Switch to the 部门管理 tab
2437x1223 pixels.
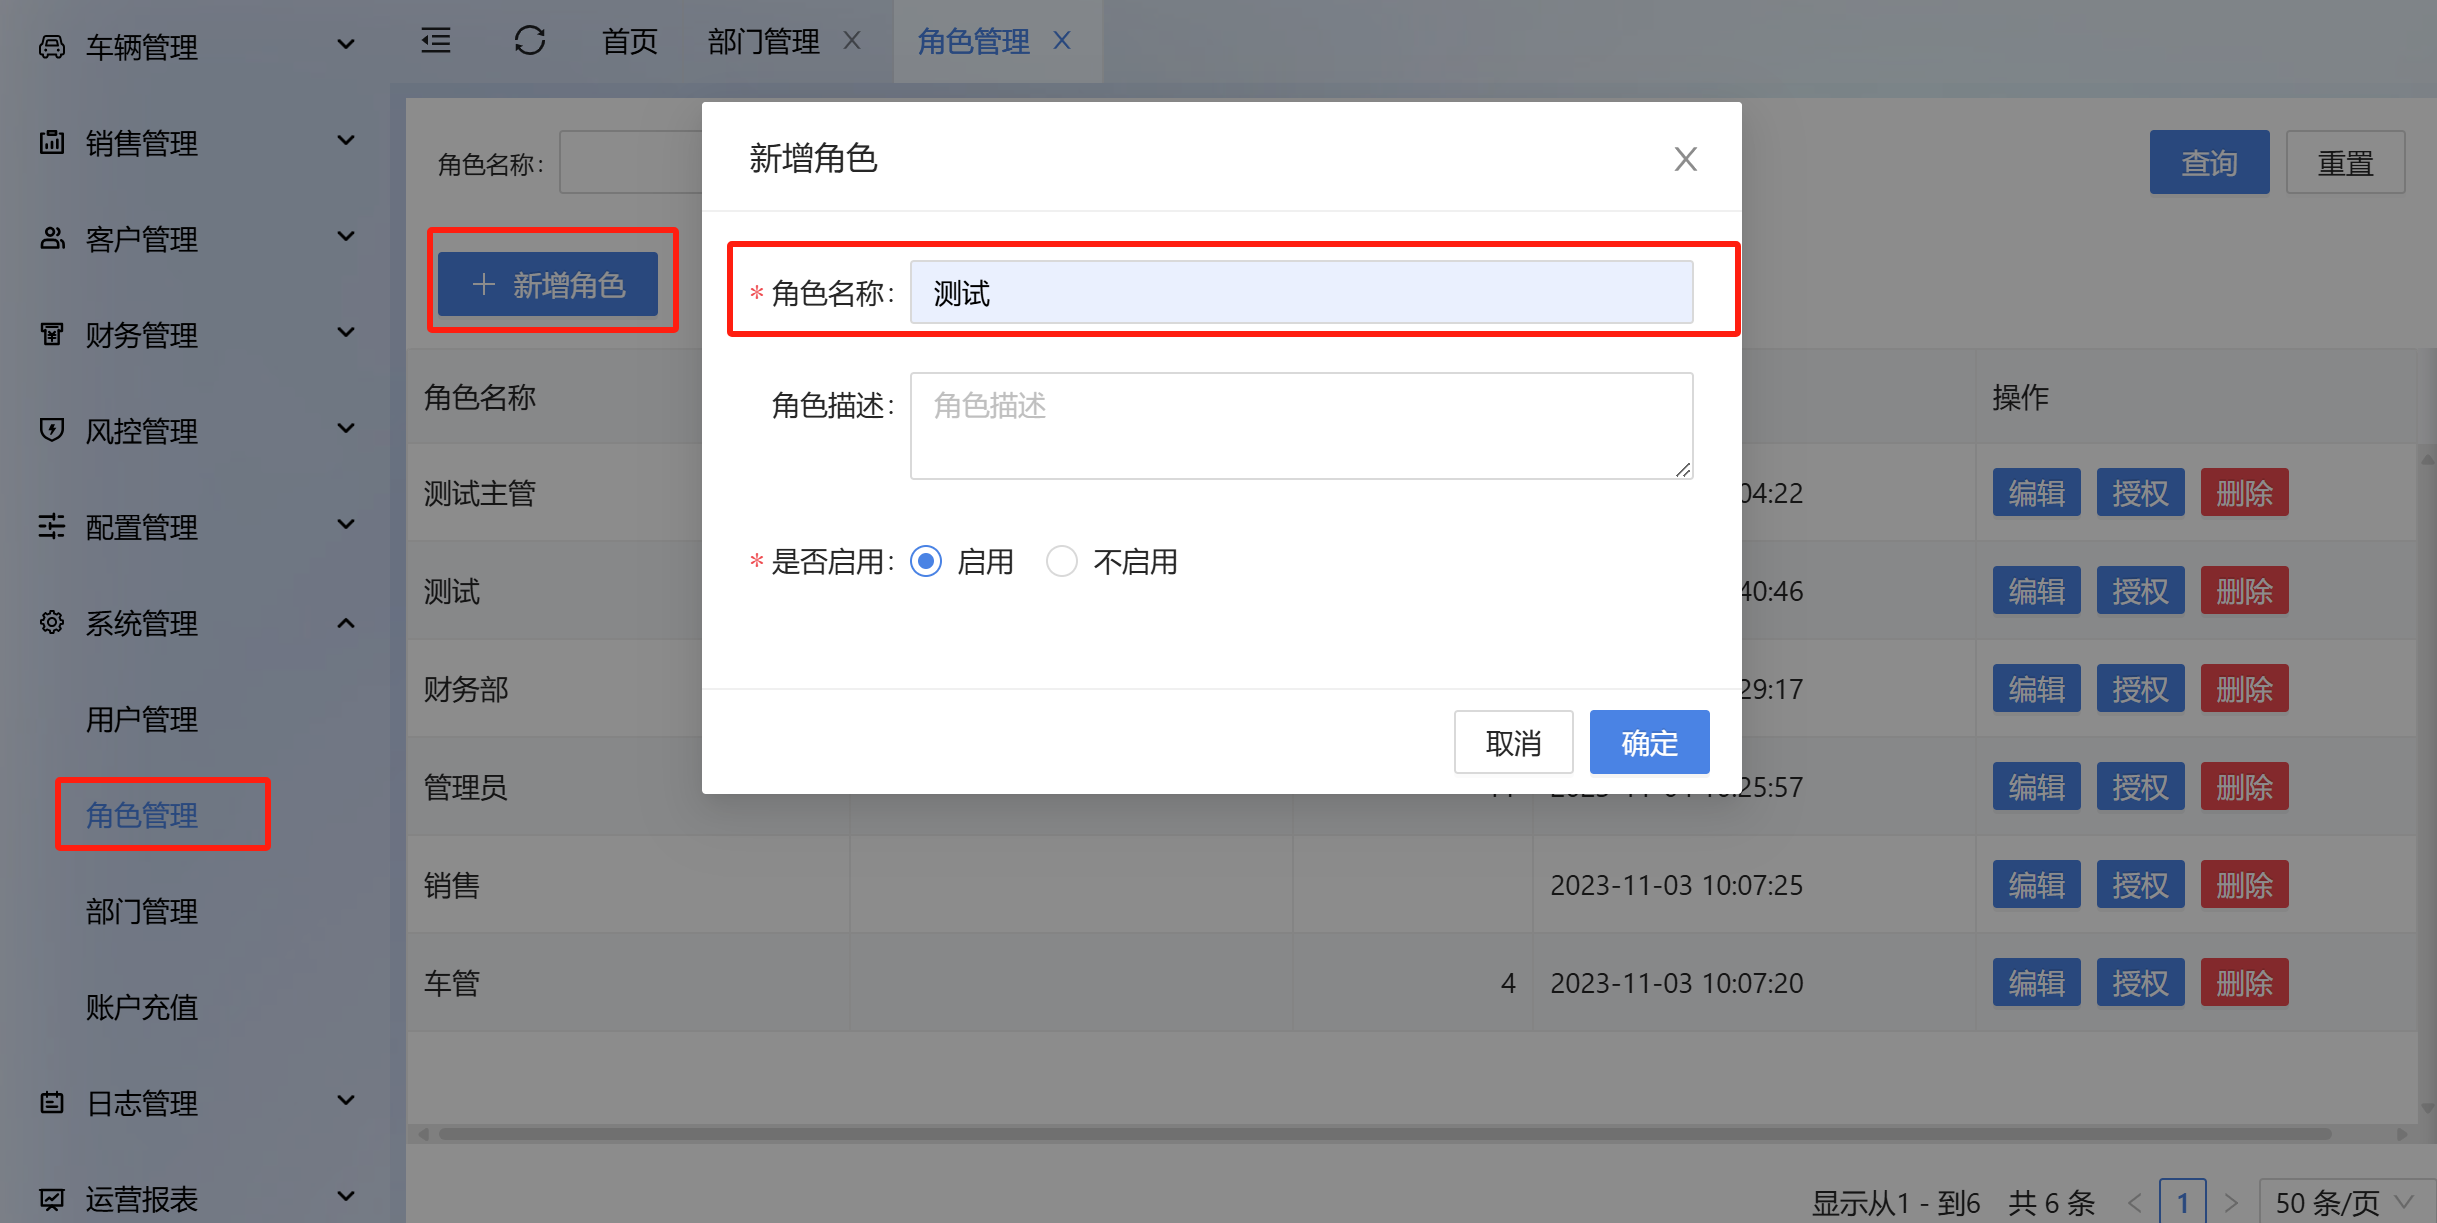pyautogui.click(x=763, y=41)
